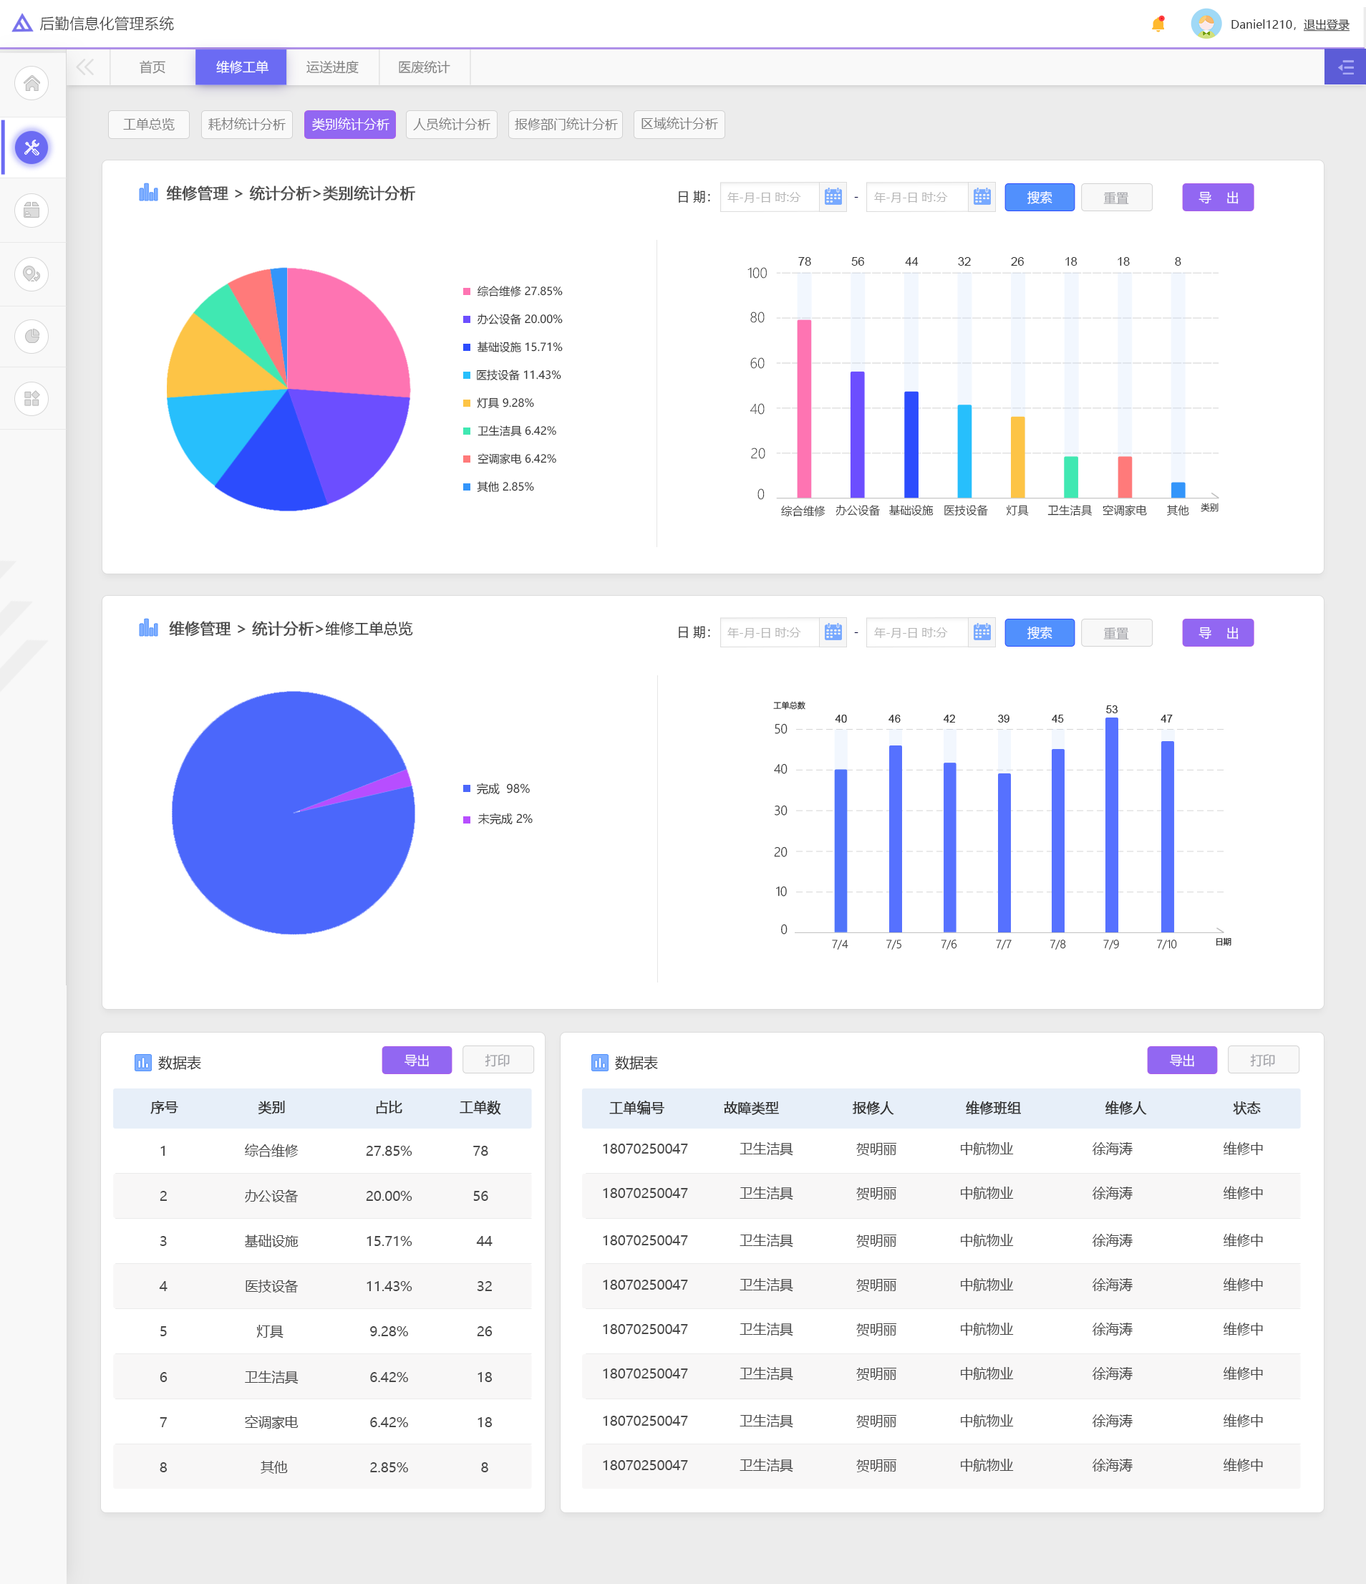Click bar chart icon beside 维修工单总览 title

point(148,627)
